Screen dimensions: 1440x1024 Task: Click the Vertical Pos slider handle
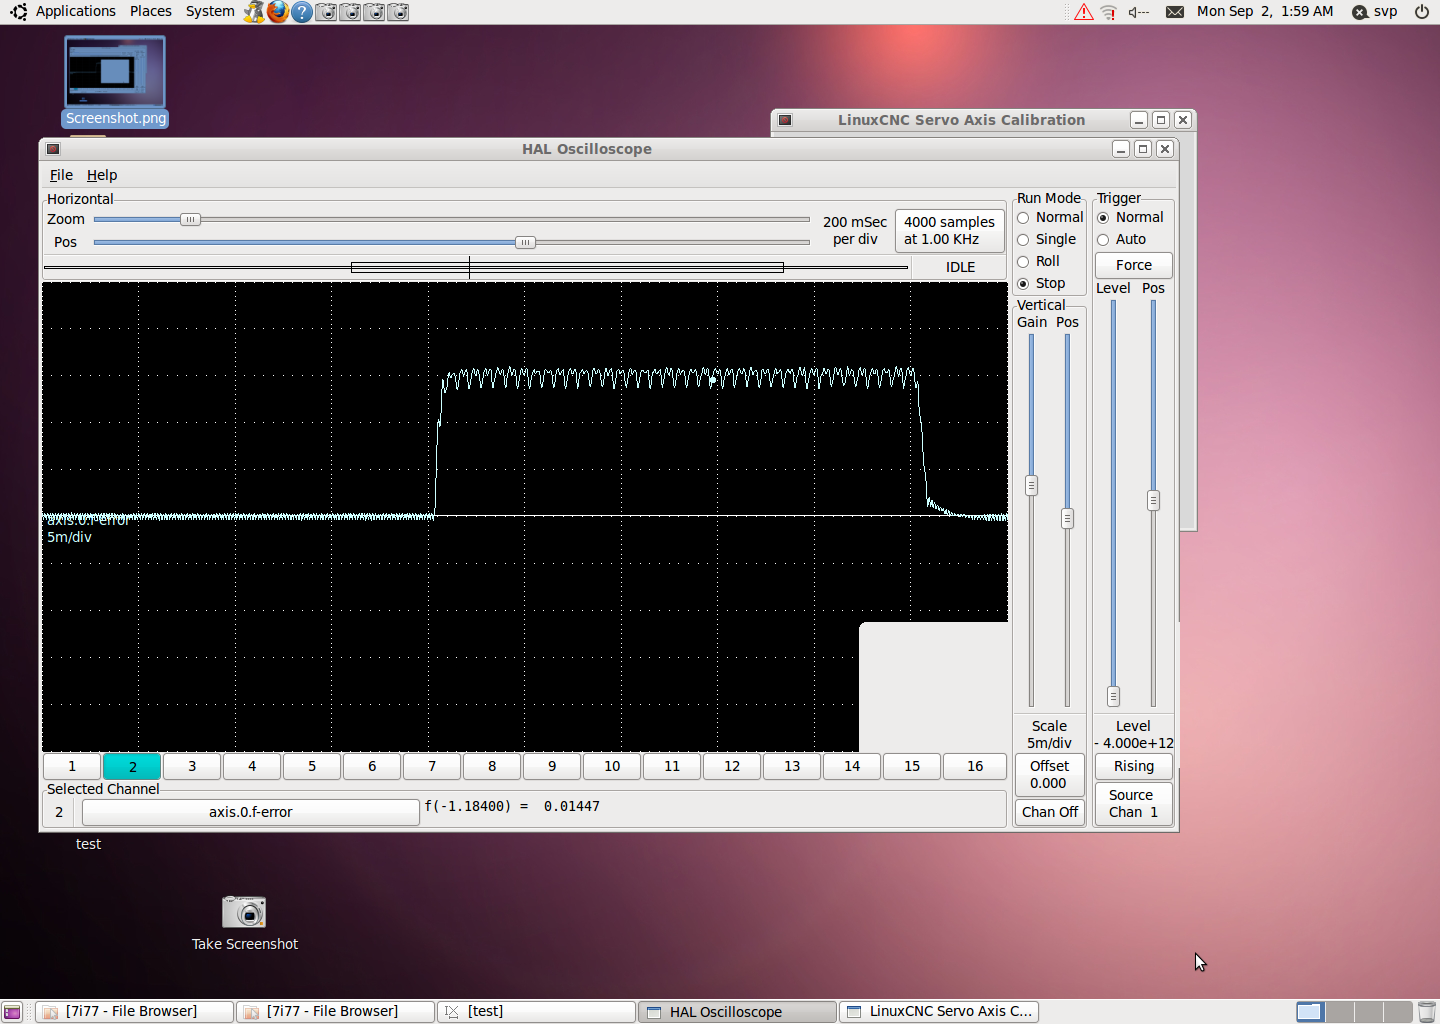[x=1068, y=519]
